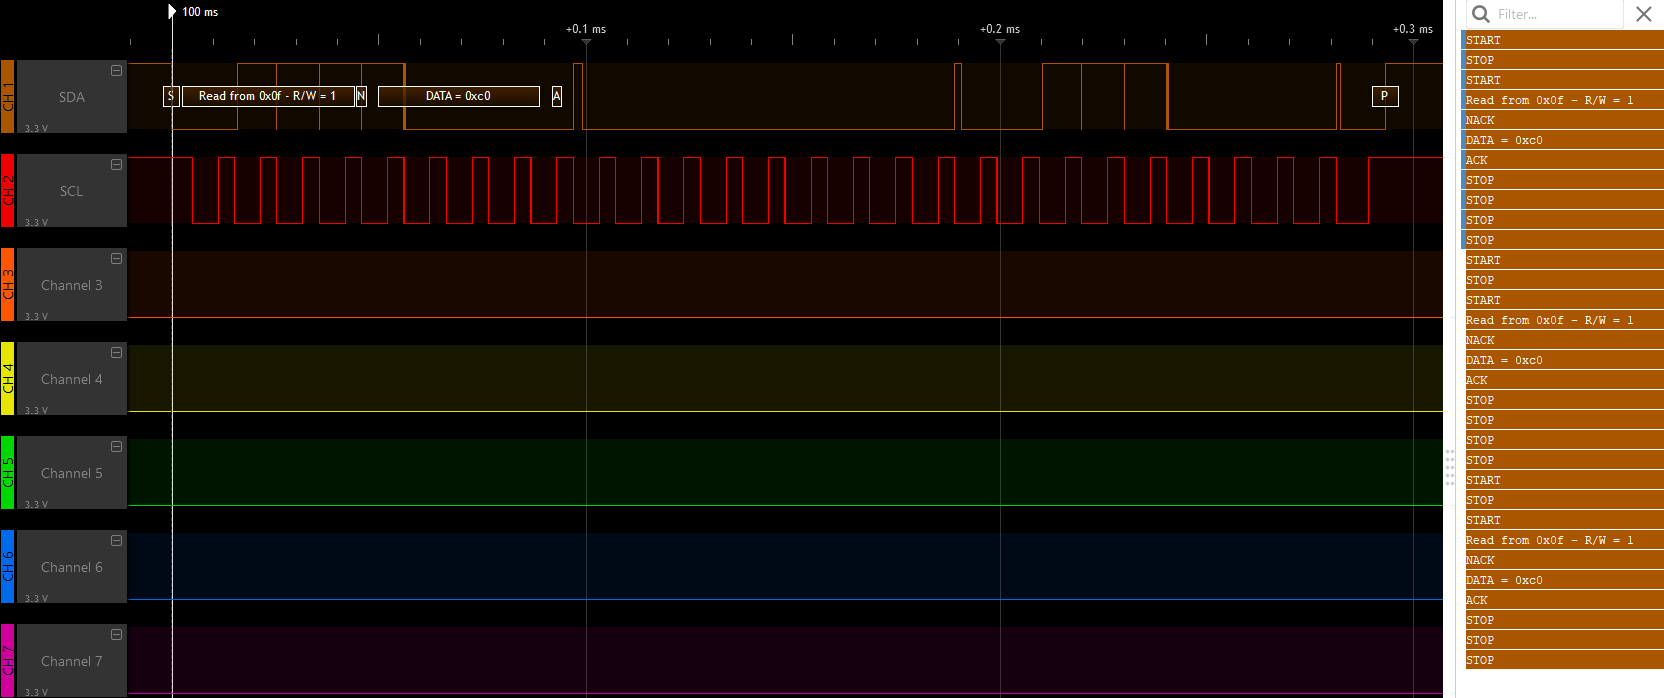Screen dimensions: 1664x698
Task: Click the 'DATA = 0xc0' waveform bubble
Action: 459,96
